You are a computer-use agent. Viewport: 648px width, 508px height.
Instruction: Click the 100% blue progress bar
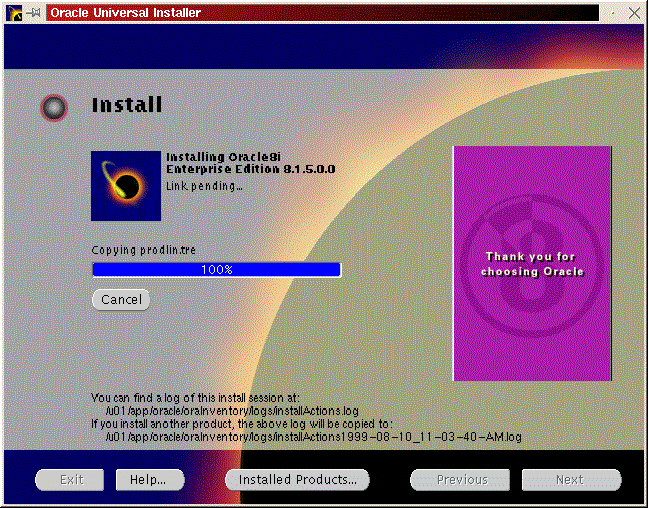216,270
